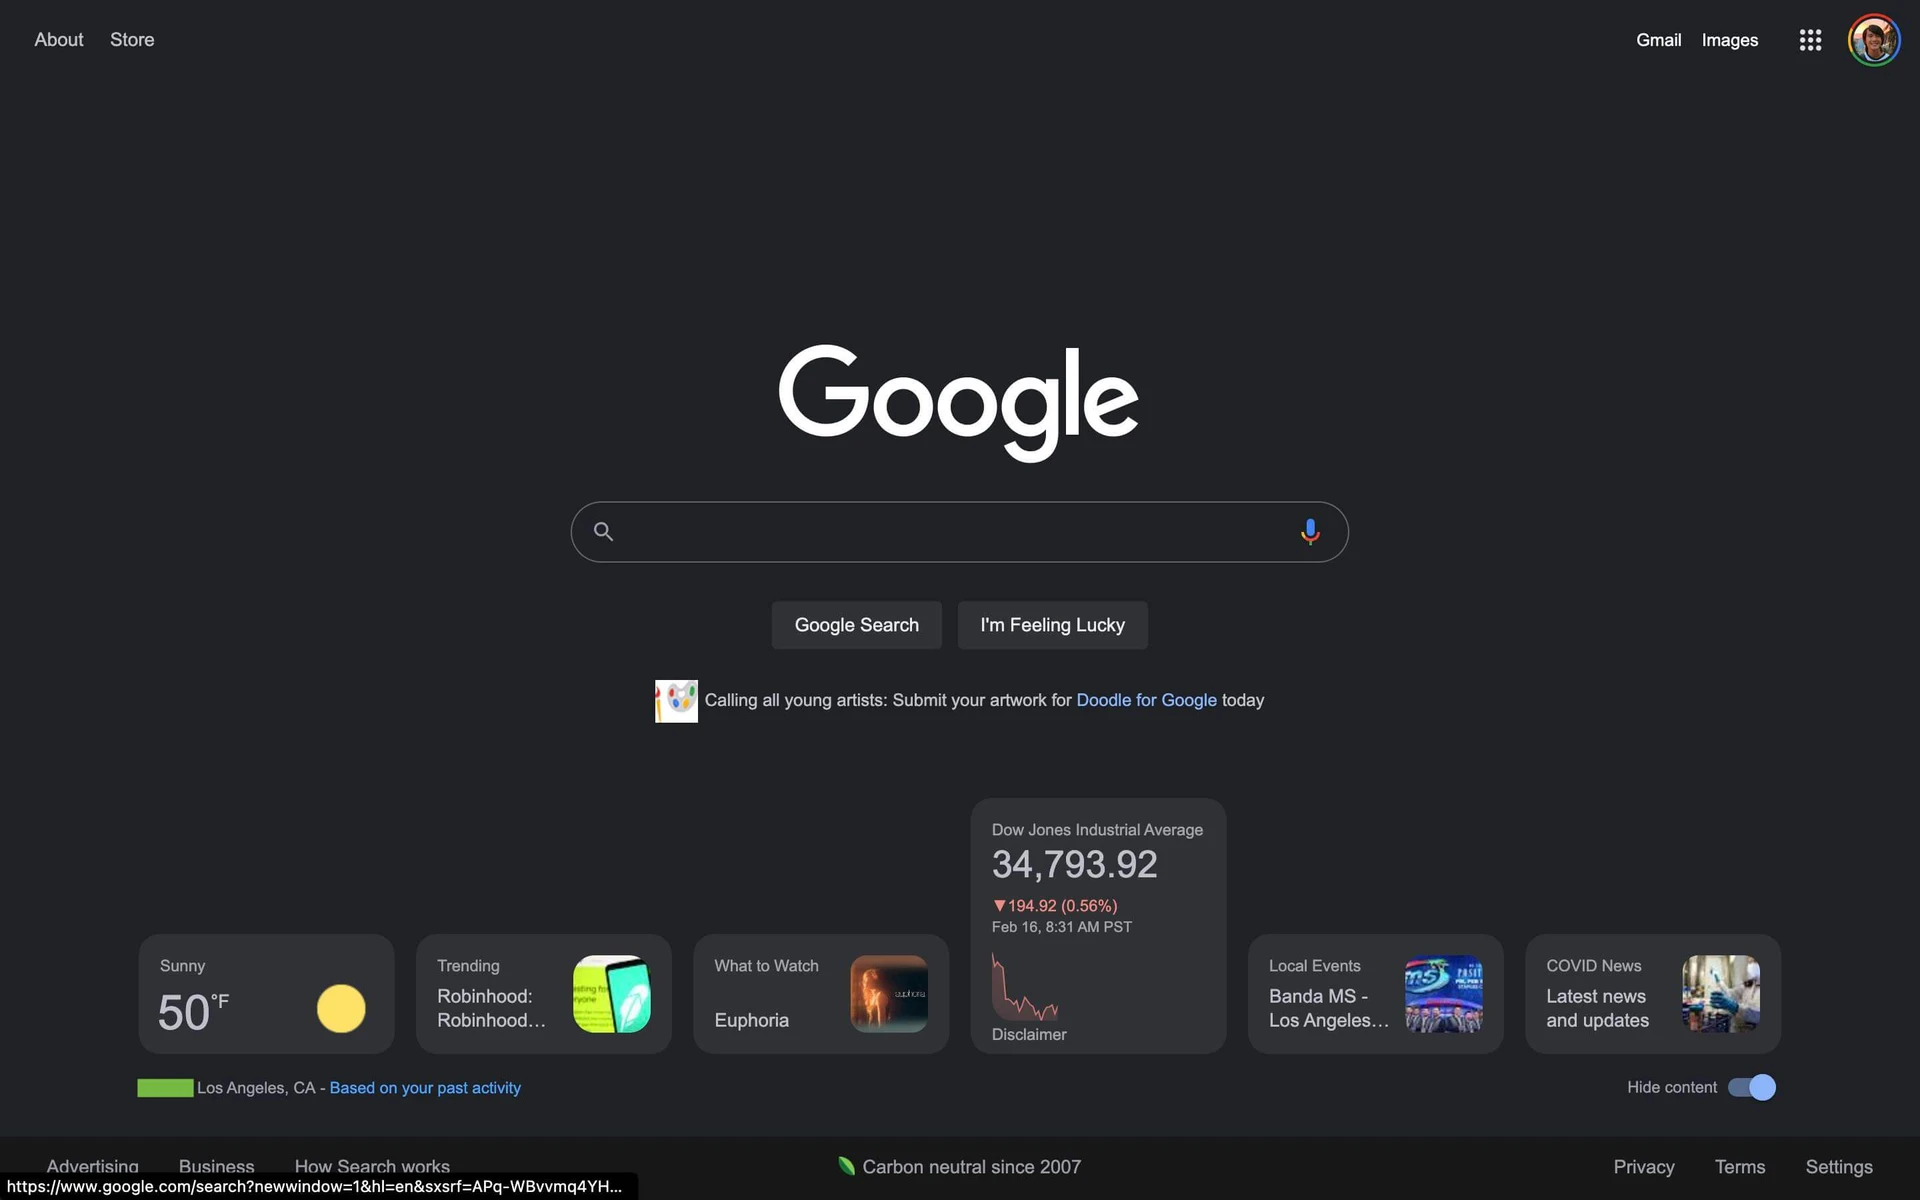
Task: Click the sun icon on the weather card
Action: point(341,1008)
